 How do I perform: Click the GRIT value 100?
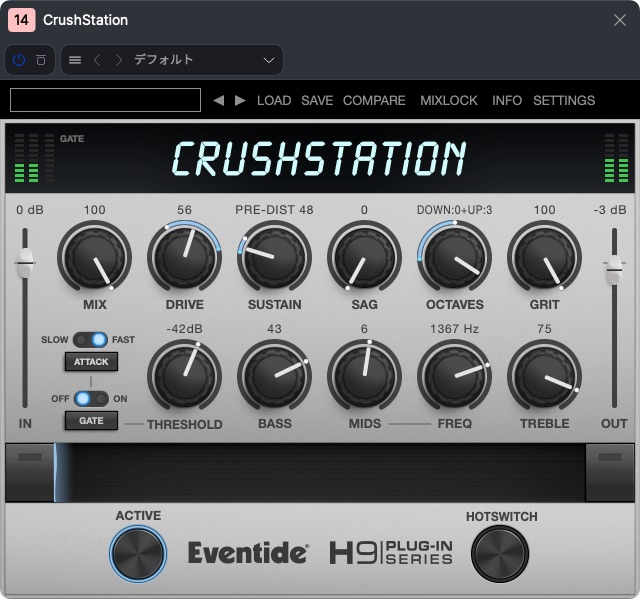(544, 210)
